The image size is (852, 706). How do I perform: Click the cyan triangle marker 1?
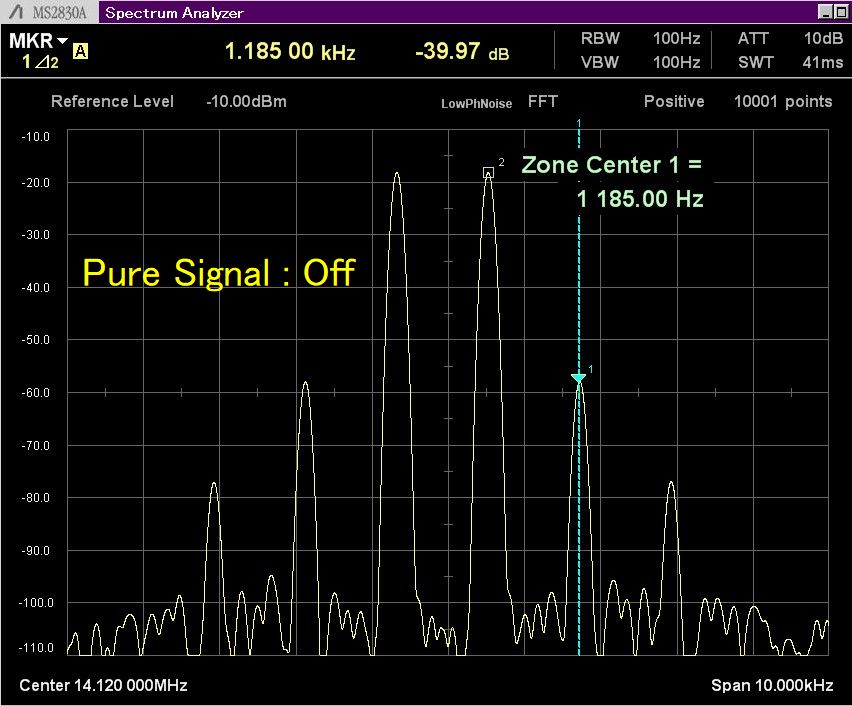tap(579, 378)
